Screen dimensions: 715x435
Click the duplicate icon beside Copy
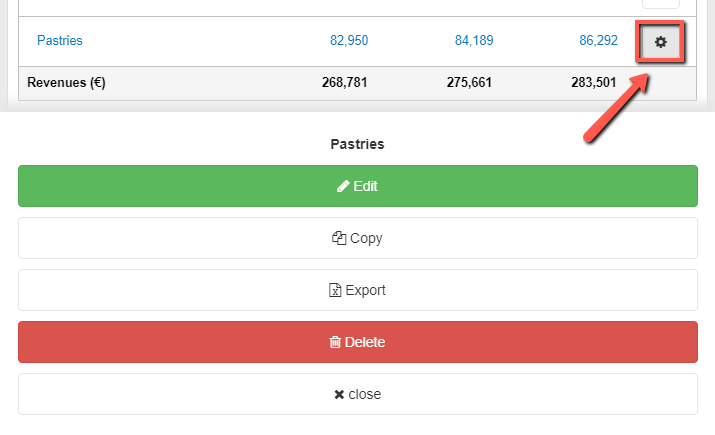339,238
